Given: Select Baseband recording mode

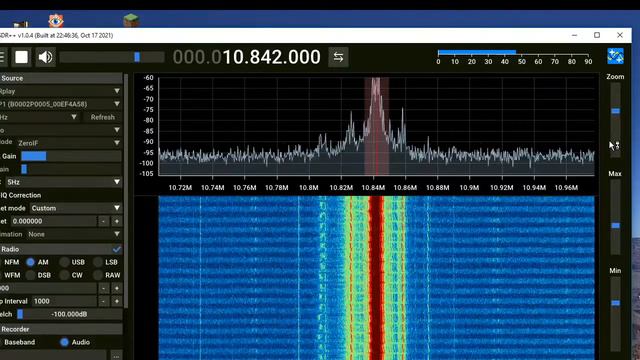Looking at the screenshot, I should [x=17, y=342].
